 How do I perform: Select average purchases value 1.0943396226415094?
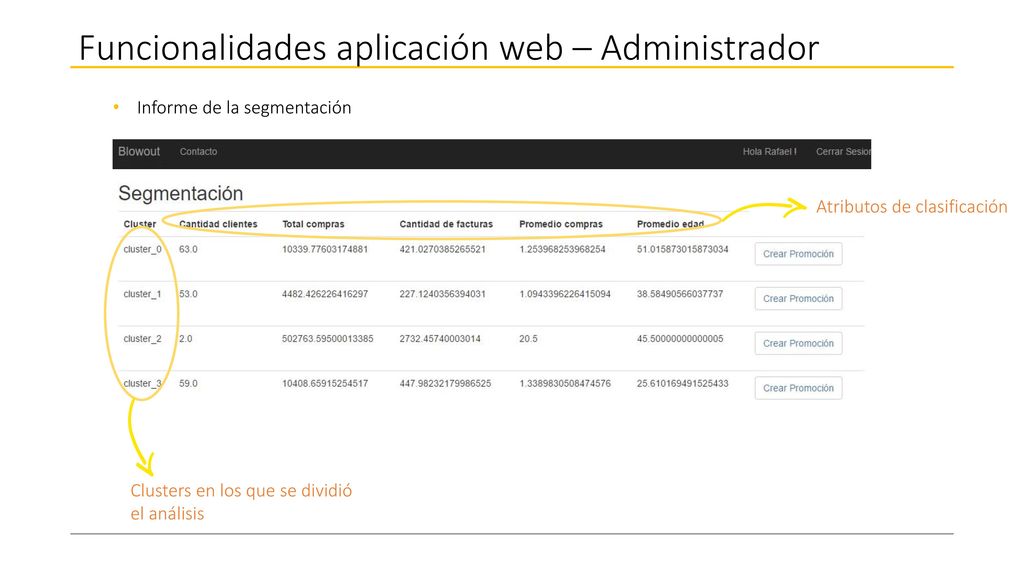pyautogui.click(x=565, y=294)
